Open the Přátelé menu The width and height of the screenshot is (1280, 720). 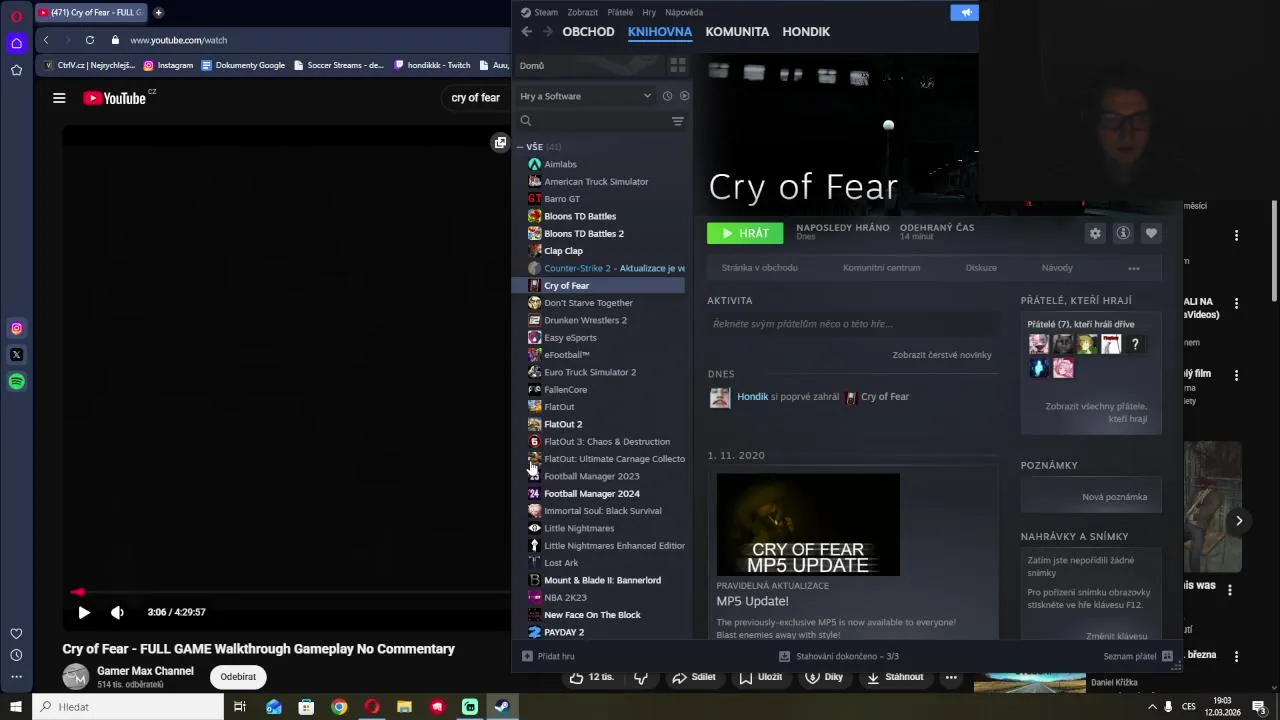[620, 12]
